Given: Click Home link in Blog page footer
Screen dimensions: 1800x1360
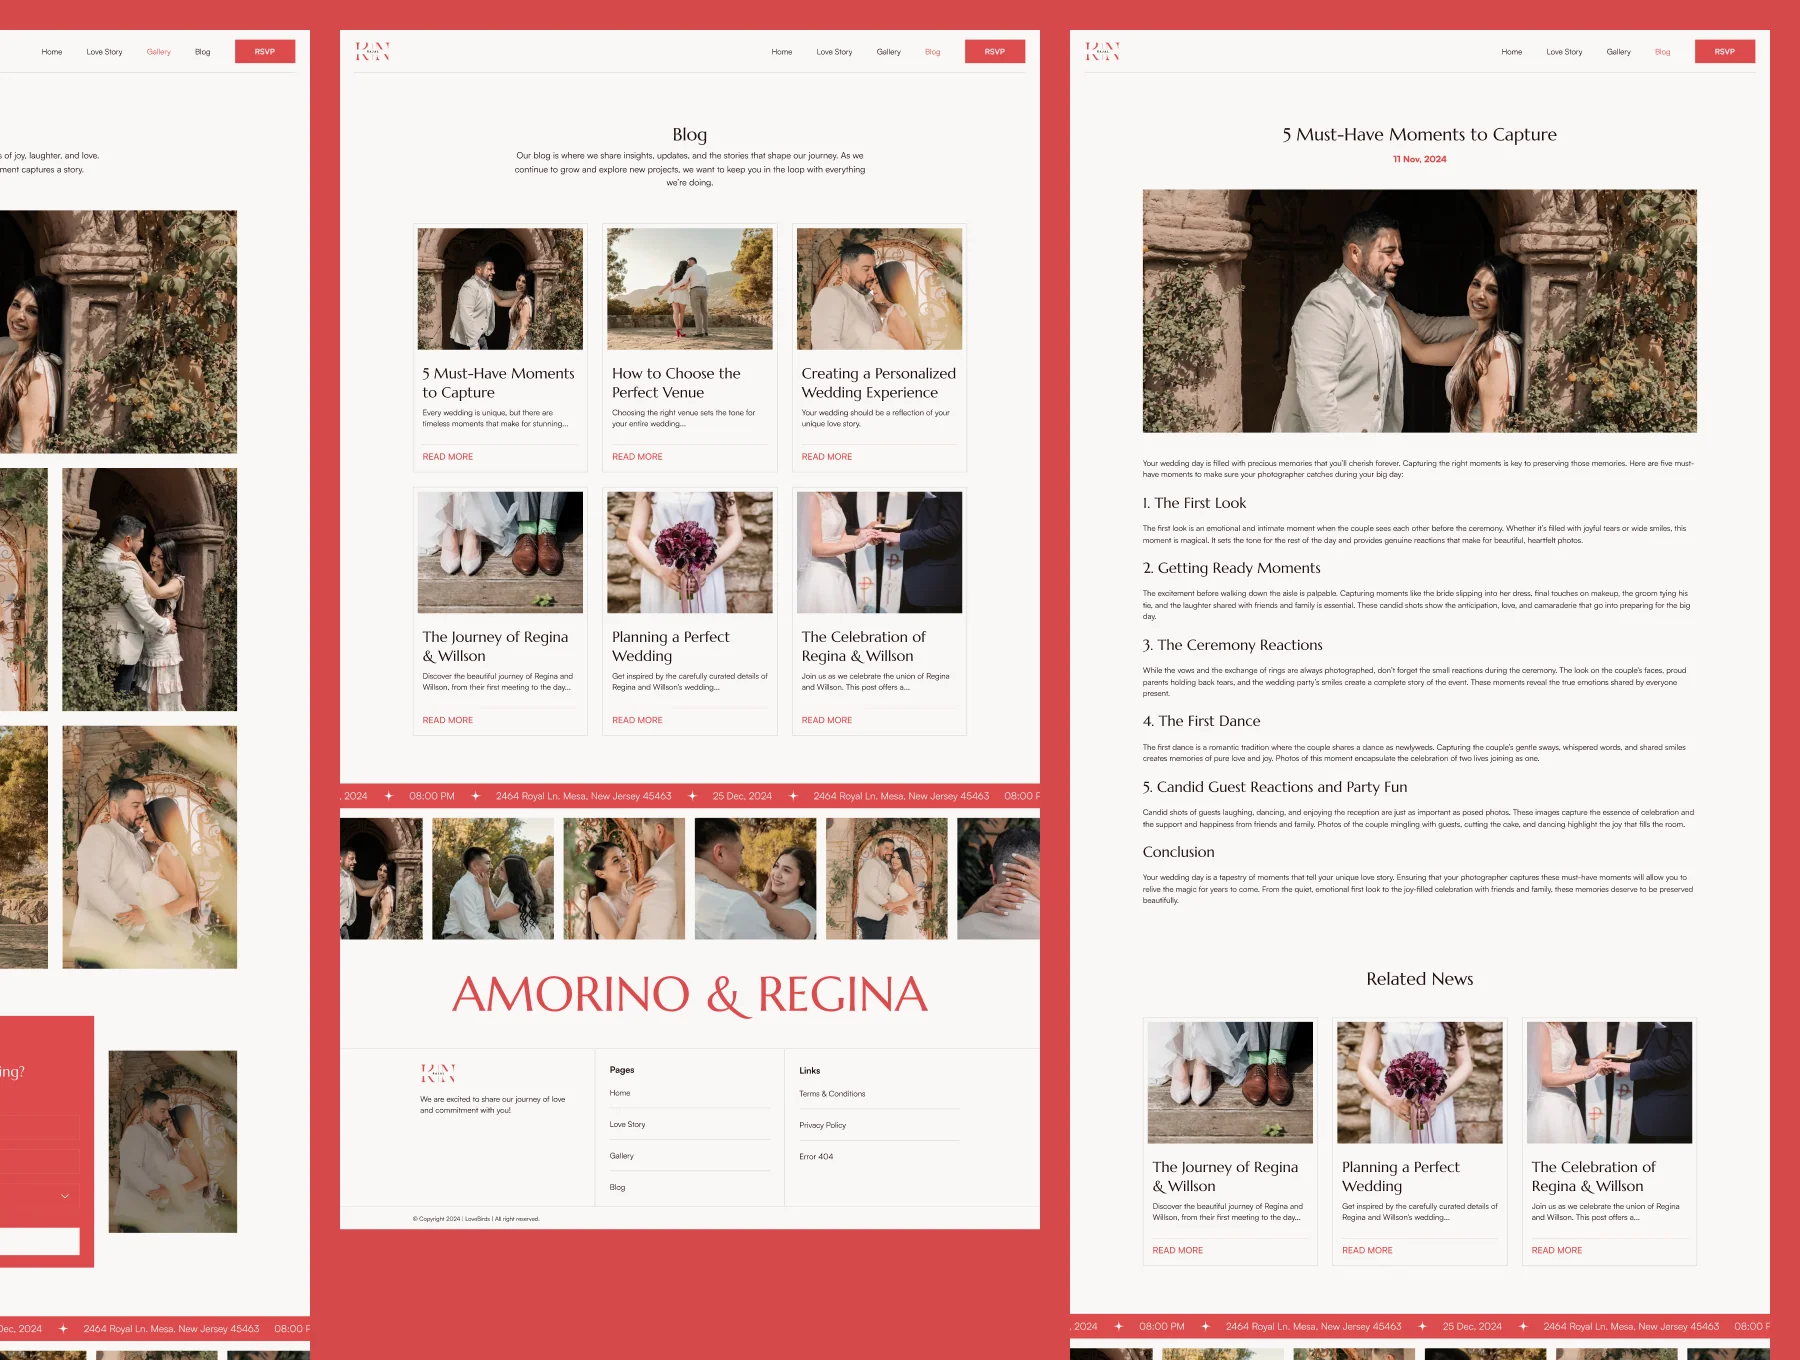Looking at the screenshot, I should [x=620, y=1093].
